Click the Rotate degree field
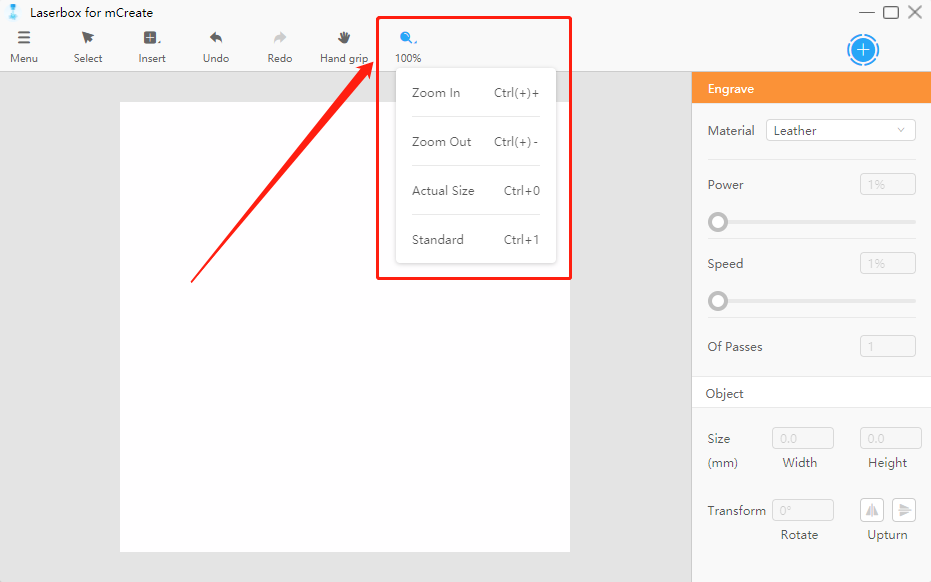Screen dimensions: 931x582 [x=803, y=510]
